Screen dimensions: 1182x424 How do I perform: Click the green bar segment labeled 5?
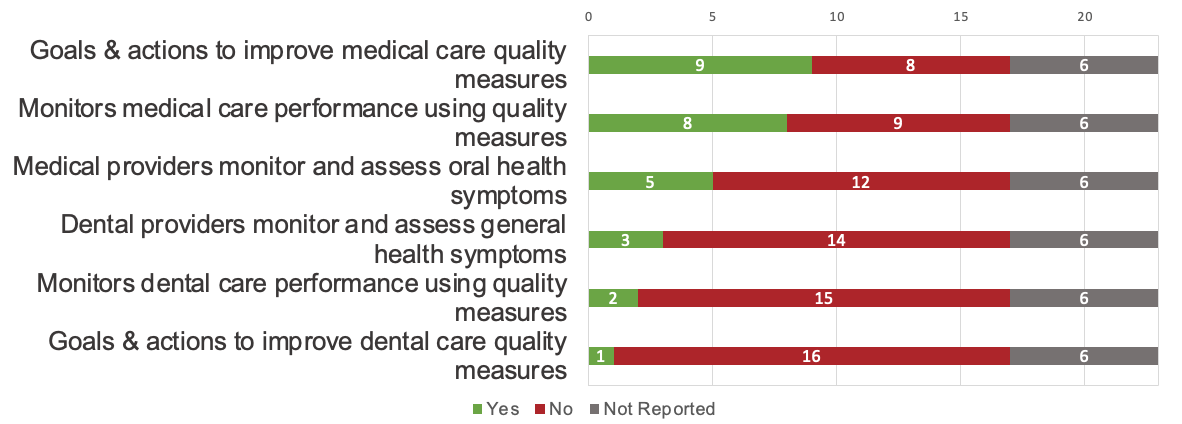point(650,181)
